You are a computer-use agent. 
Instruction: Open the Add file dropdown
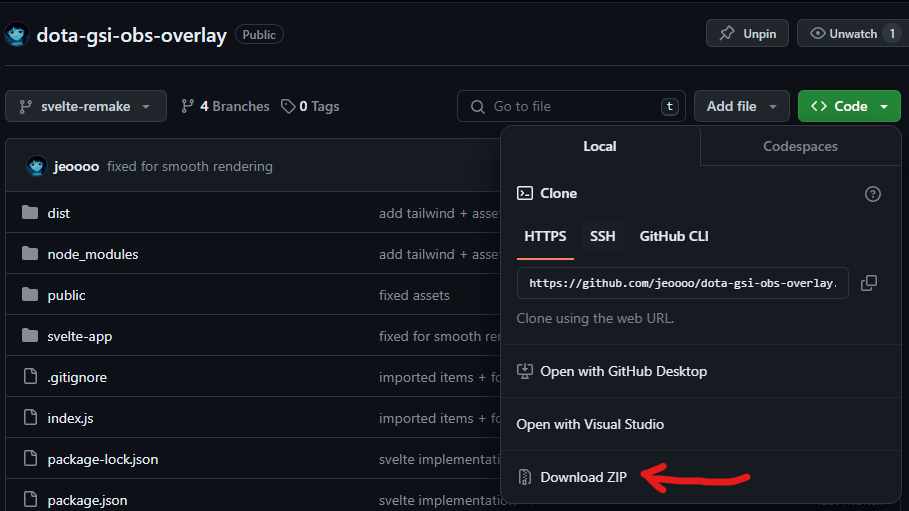pos(741,106)
